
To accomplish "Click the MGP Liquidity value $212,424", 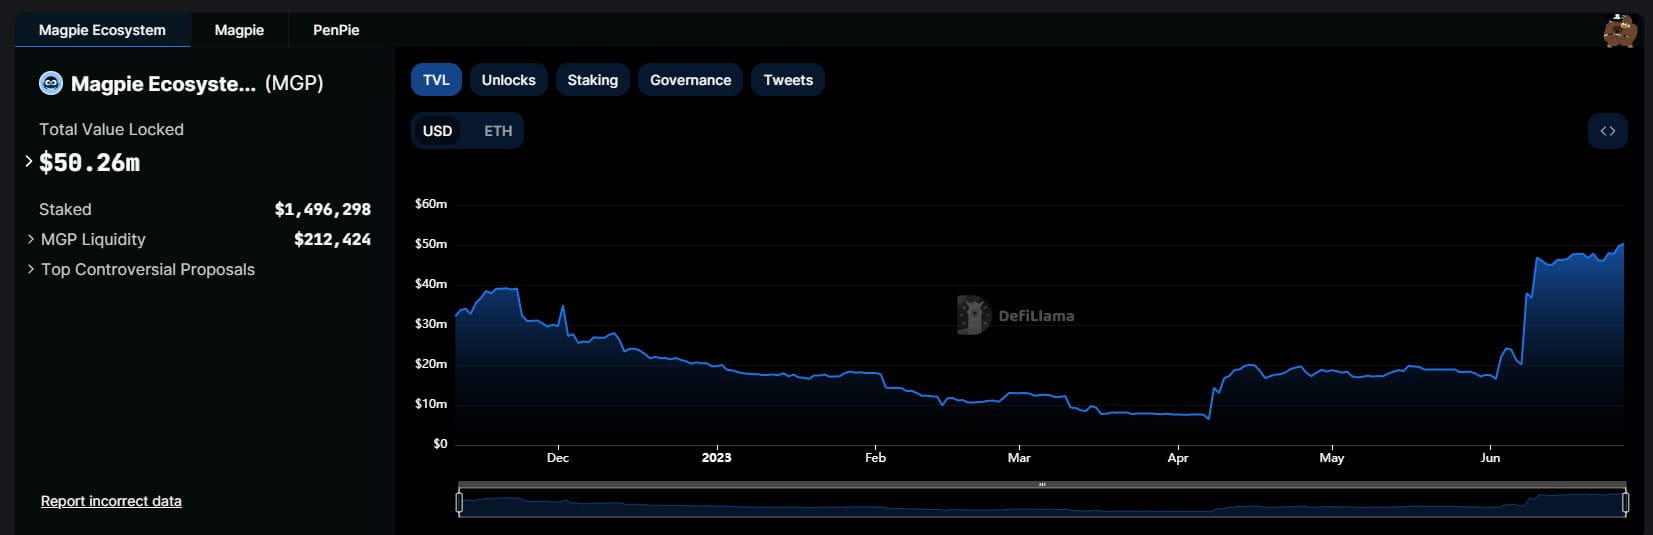I will coord(332,239).
